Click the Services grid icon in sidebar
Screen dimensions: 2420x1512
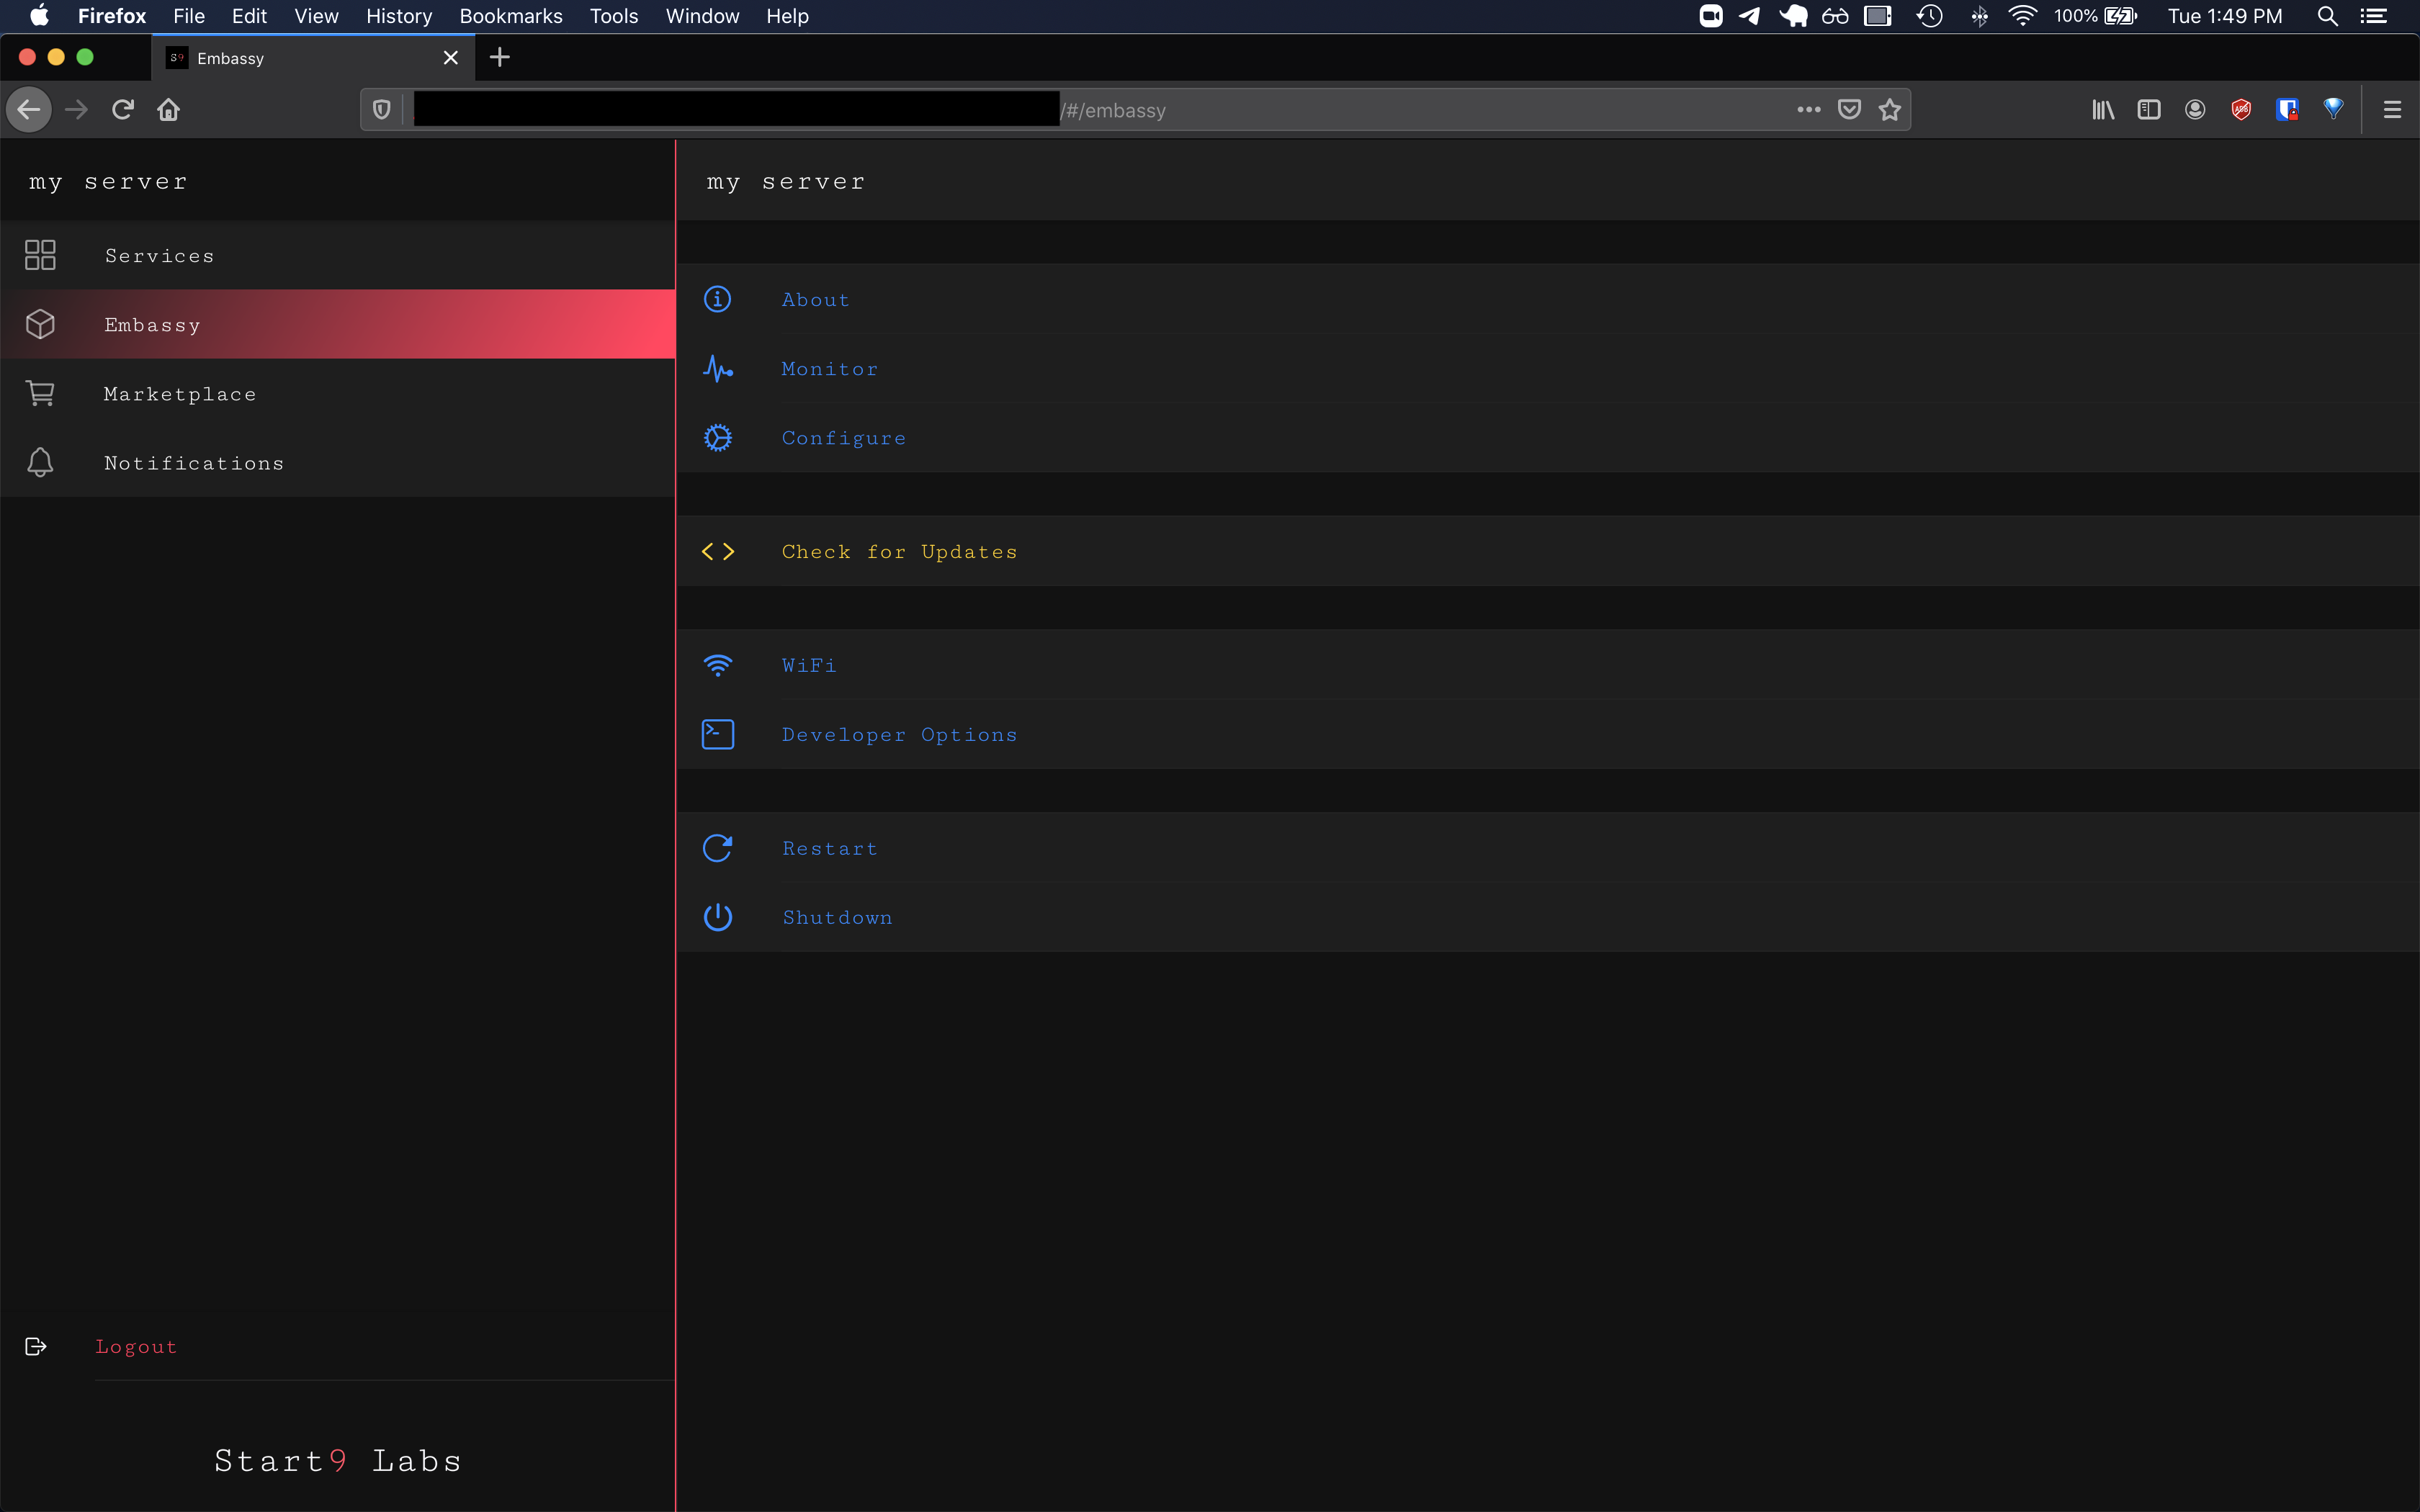pyautogui.click(x=40, y=255)
